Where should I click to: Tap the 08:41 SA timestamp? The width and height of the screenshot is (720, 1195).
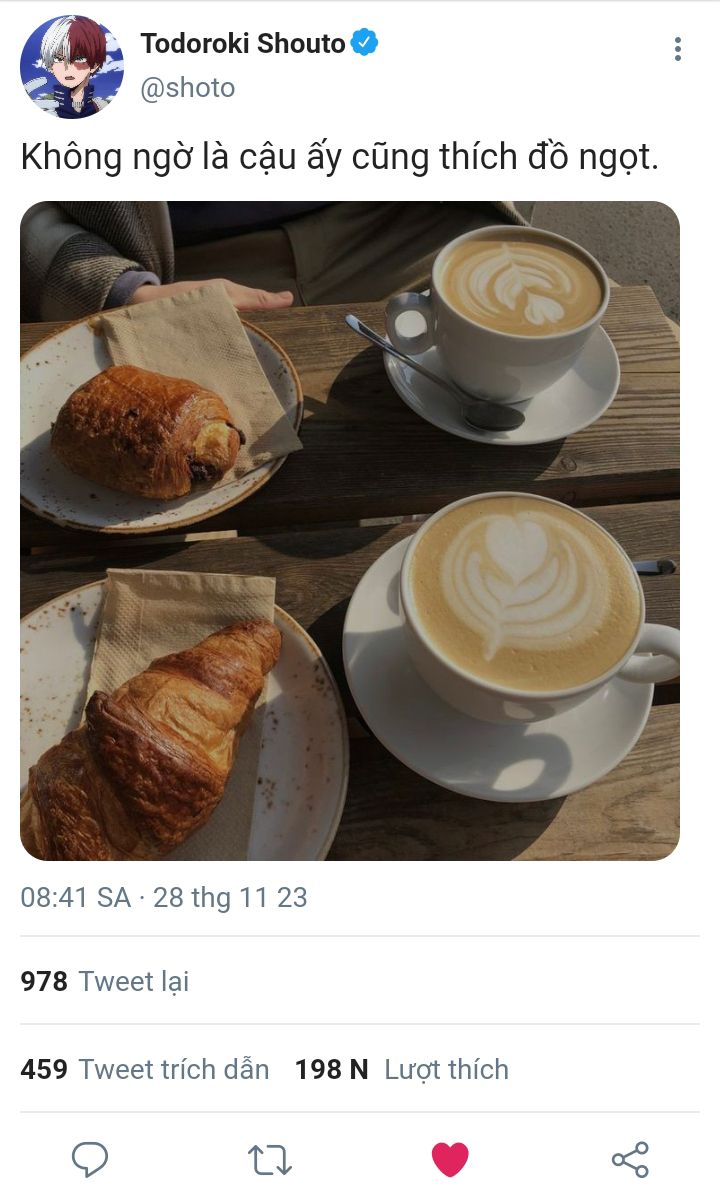tap(75, 897)
